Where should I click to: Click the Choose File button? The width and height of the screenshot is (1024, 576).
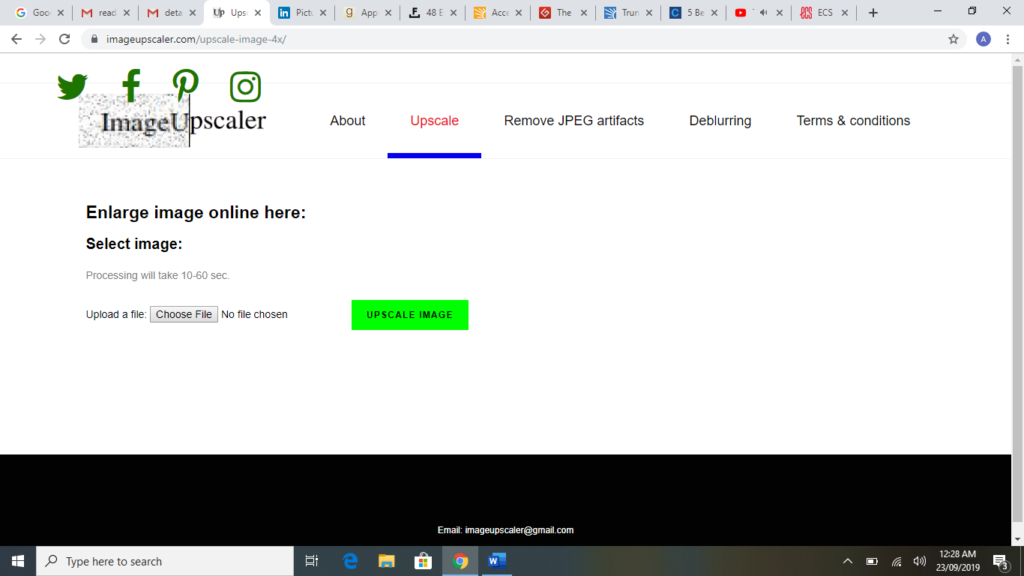[x=184, y=313]
